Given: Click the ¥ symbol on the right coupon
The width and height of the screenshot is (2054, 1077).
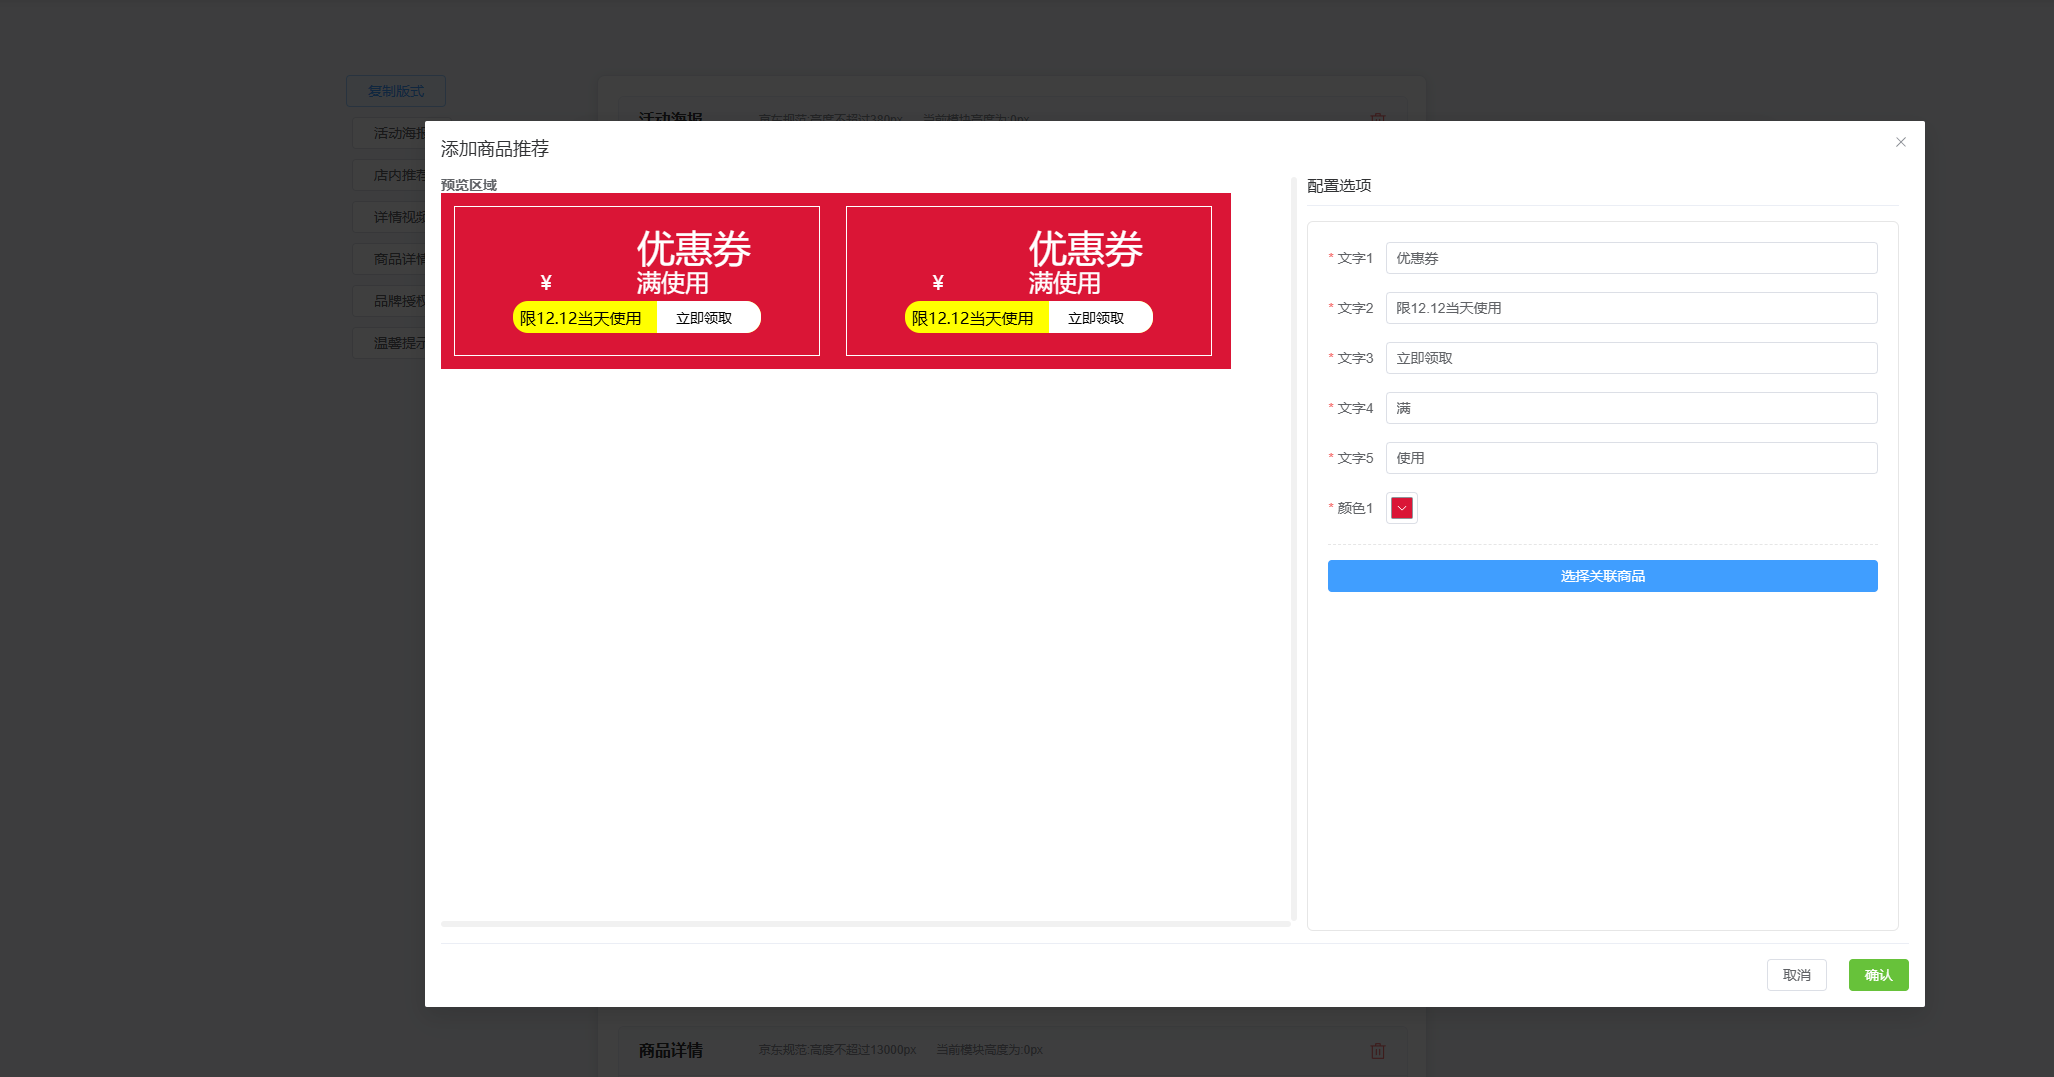Looking at the screenshot, I should coord(938,282).
